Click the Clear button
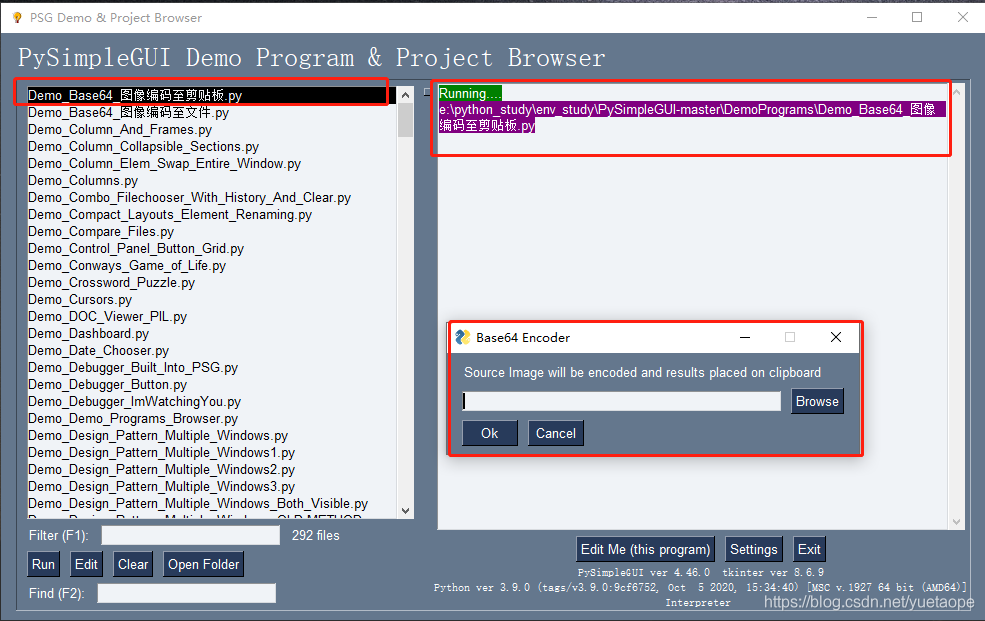Image resolution: width=985 pixels, height=621 pixels. click(x=133, y=564)
